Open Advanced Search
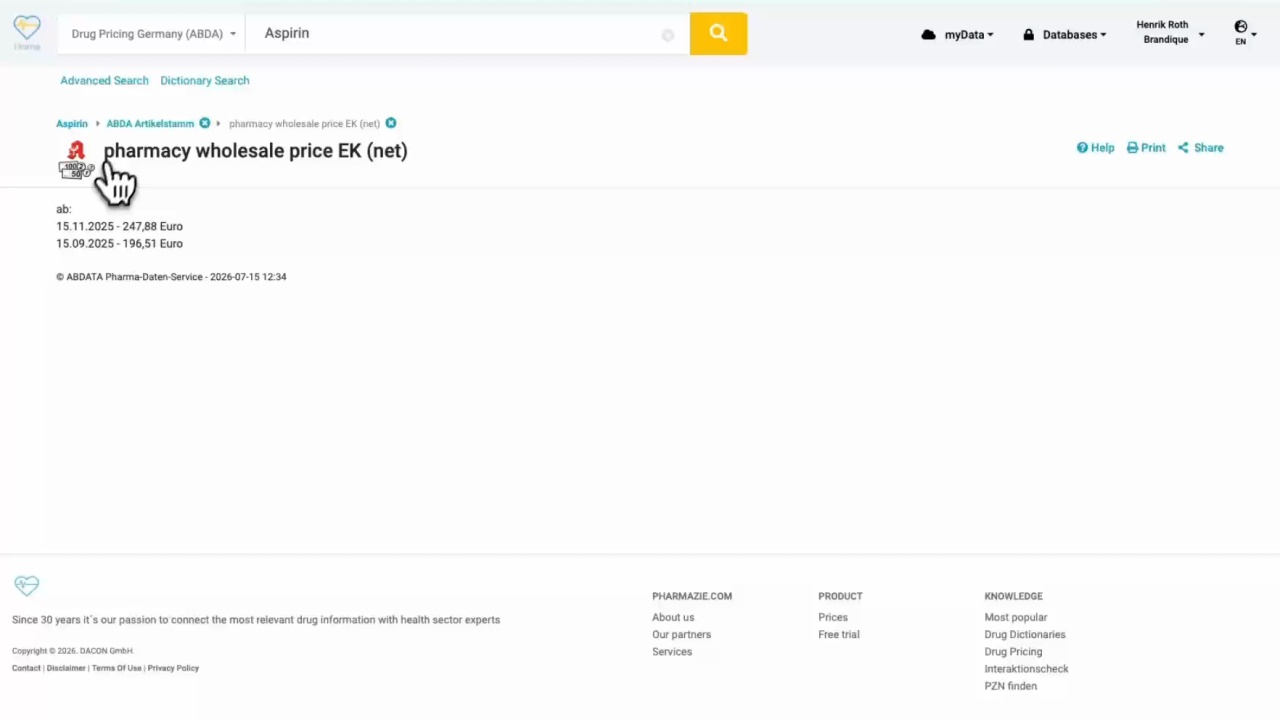The width and height of the screenshot is (1280, 720). [104, 81]
